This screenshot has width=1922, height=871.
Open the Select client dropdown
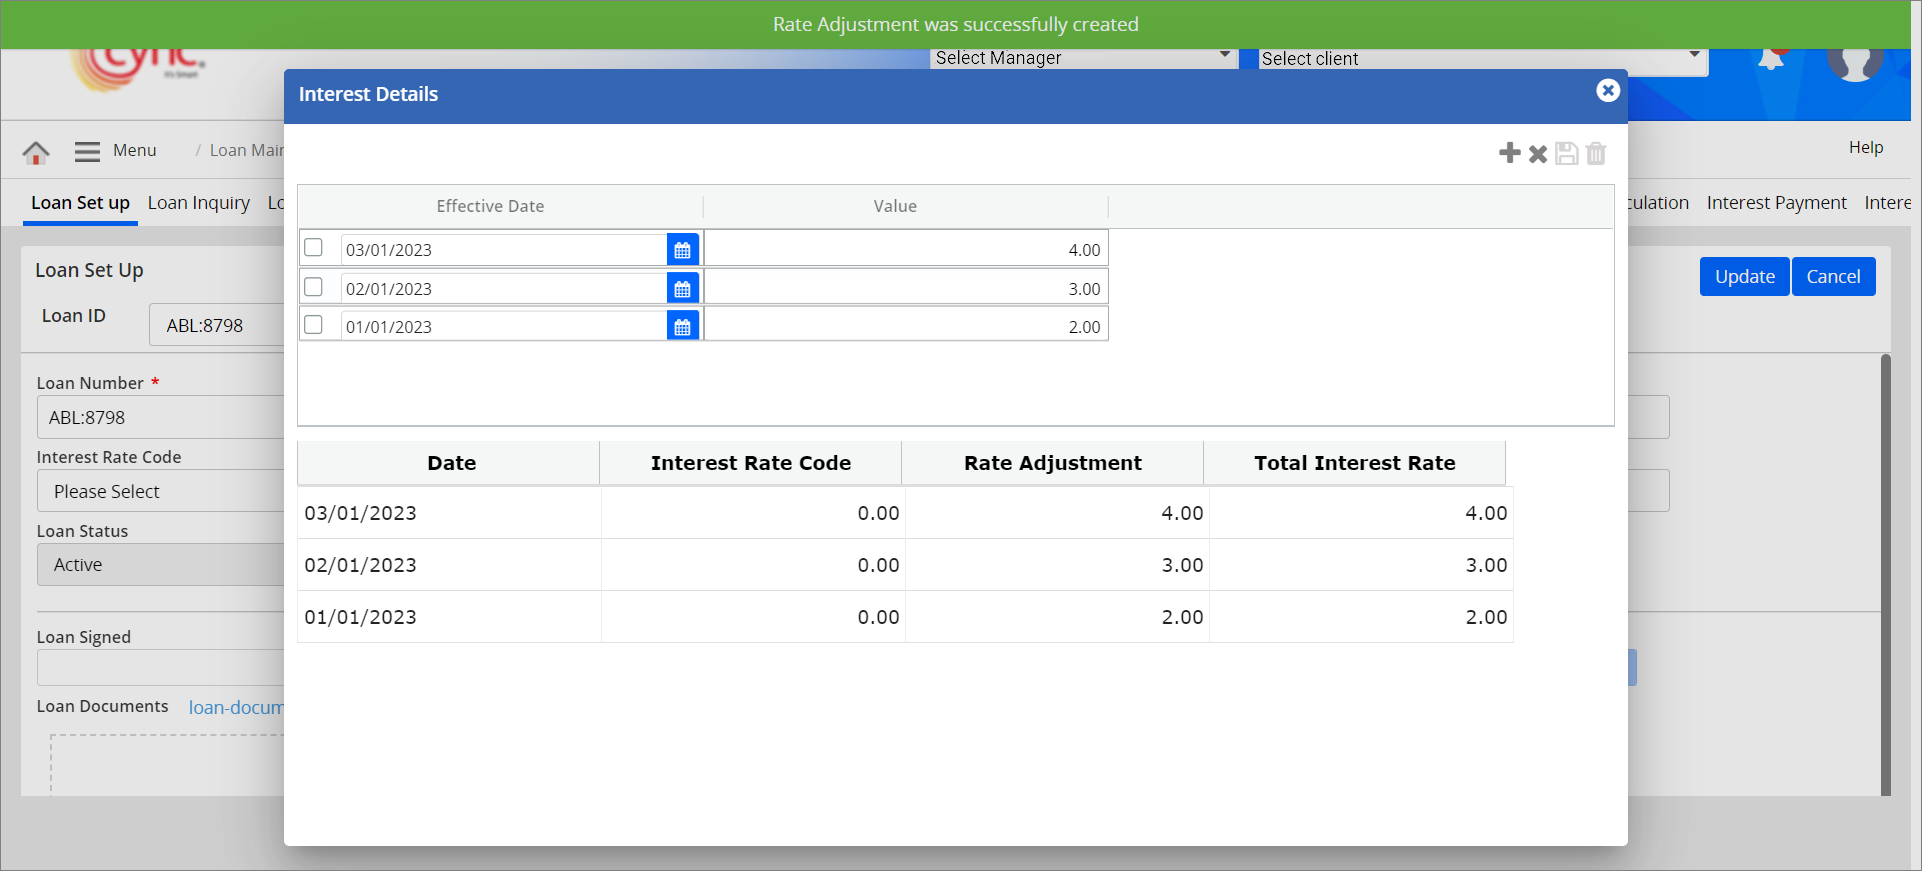[x=1478, y=59]
